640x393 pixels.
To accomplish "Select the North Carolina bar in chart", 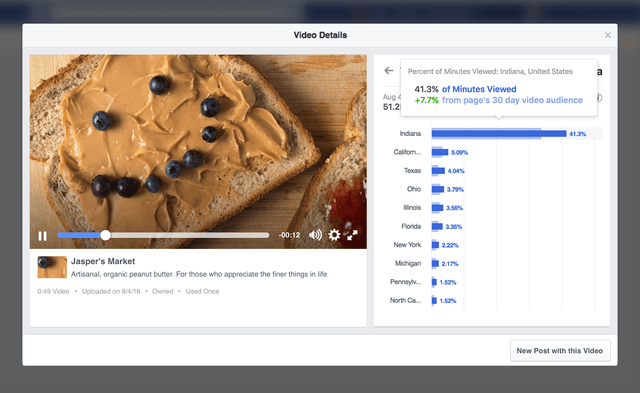I will click(x=434, y=300).
